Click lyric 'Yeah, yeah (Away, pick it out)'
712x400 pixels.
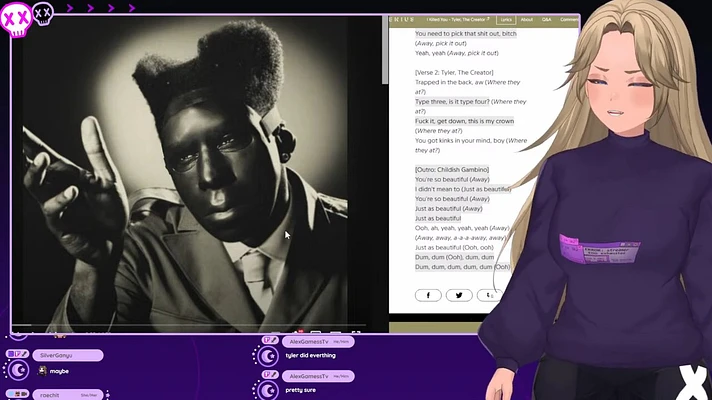[x=456, y=53]
